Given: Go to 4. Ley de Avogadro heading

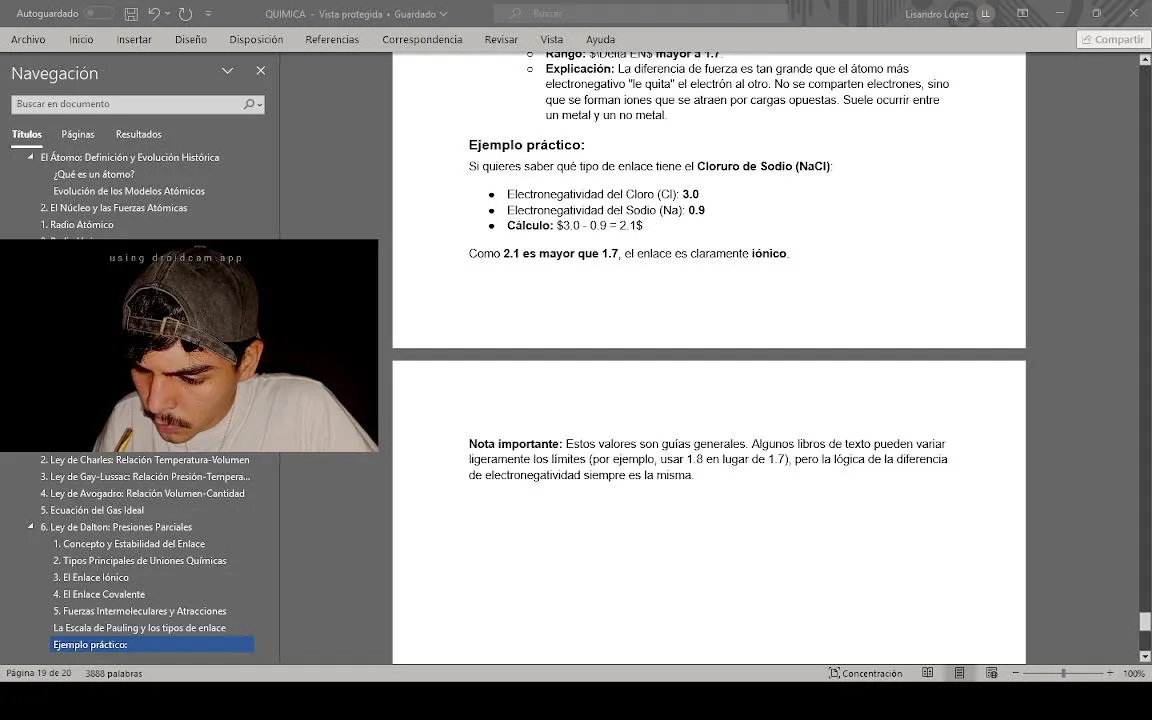Looking at the screenshot, I should point(143,494).
